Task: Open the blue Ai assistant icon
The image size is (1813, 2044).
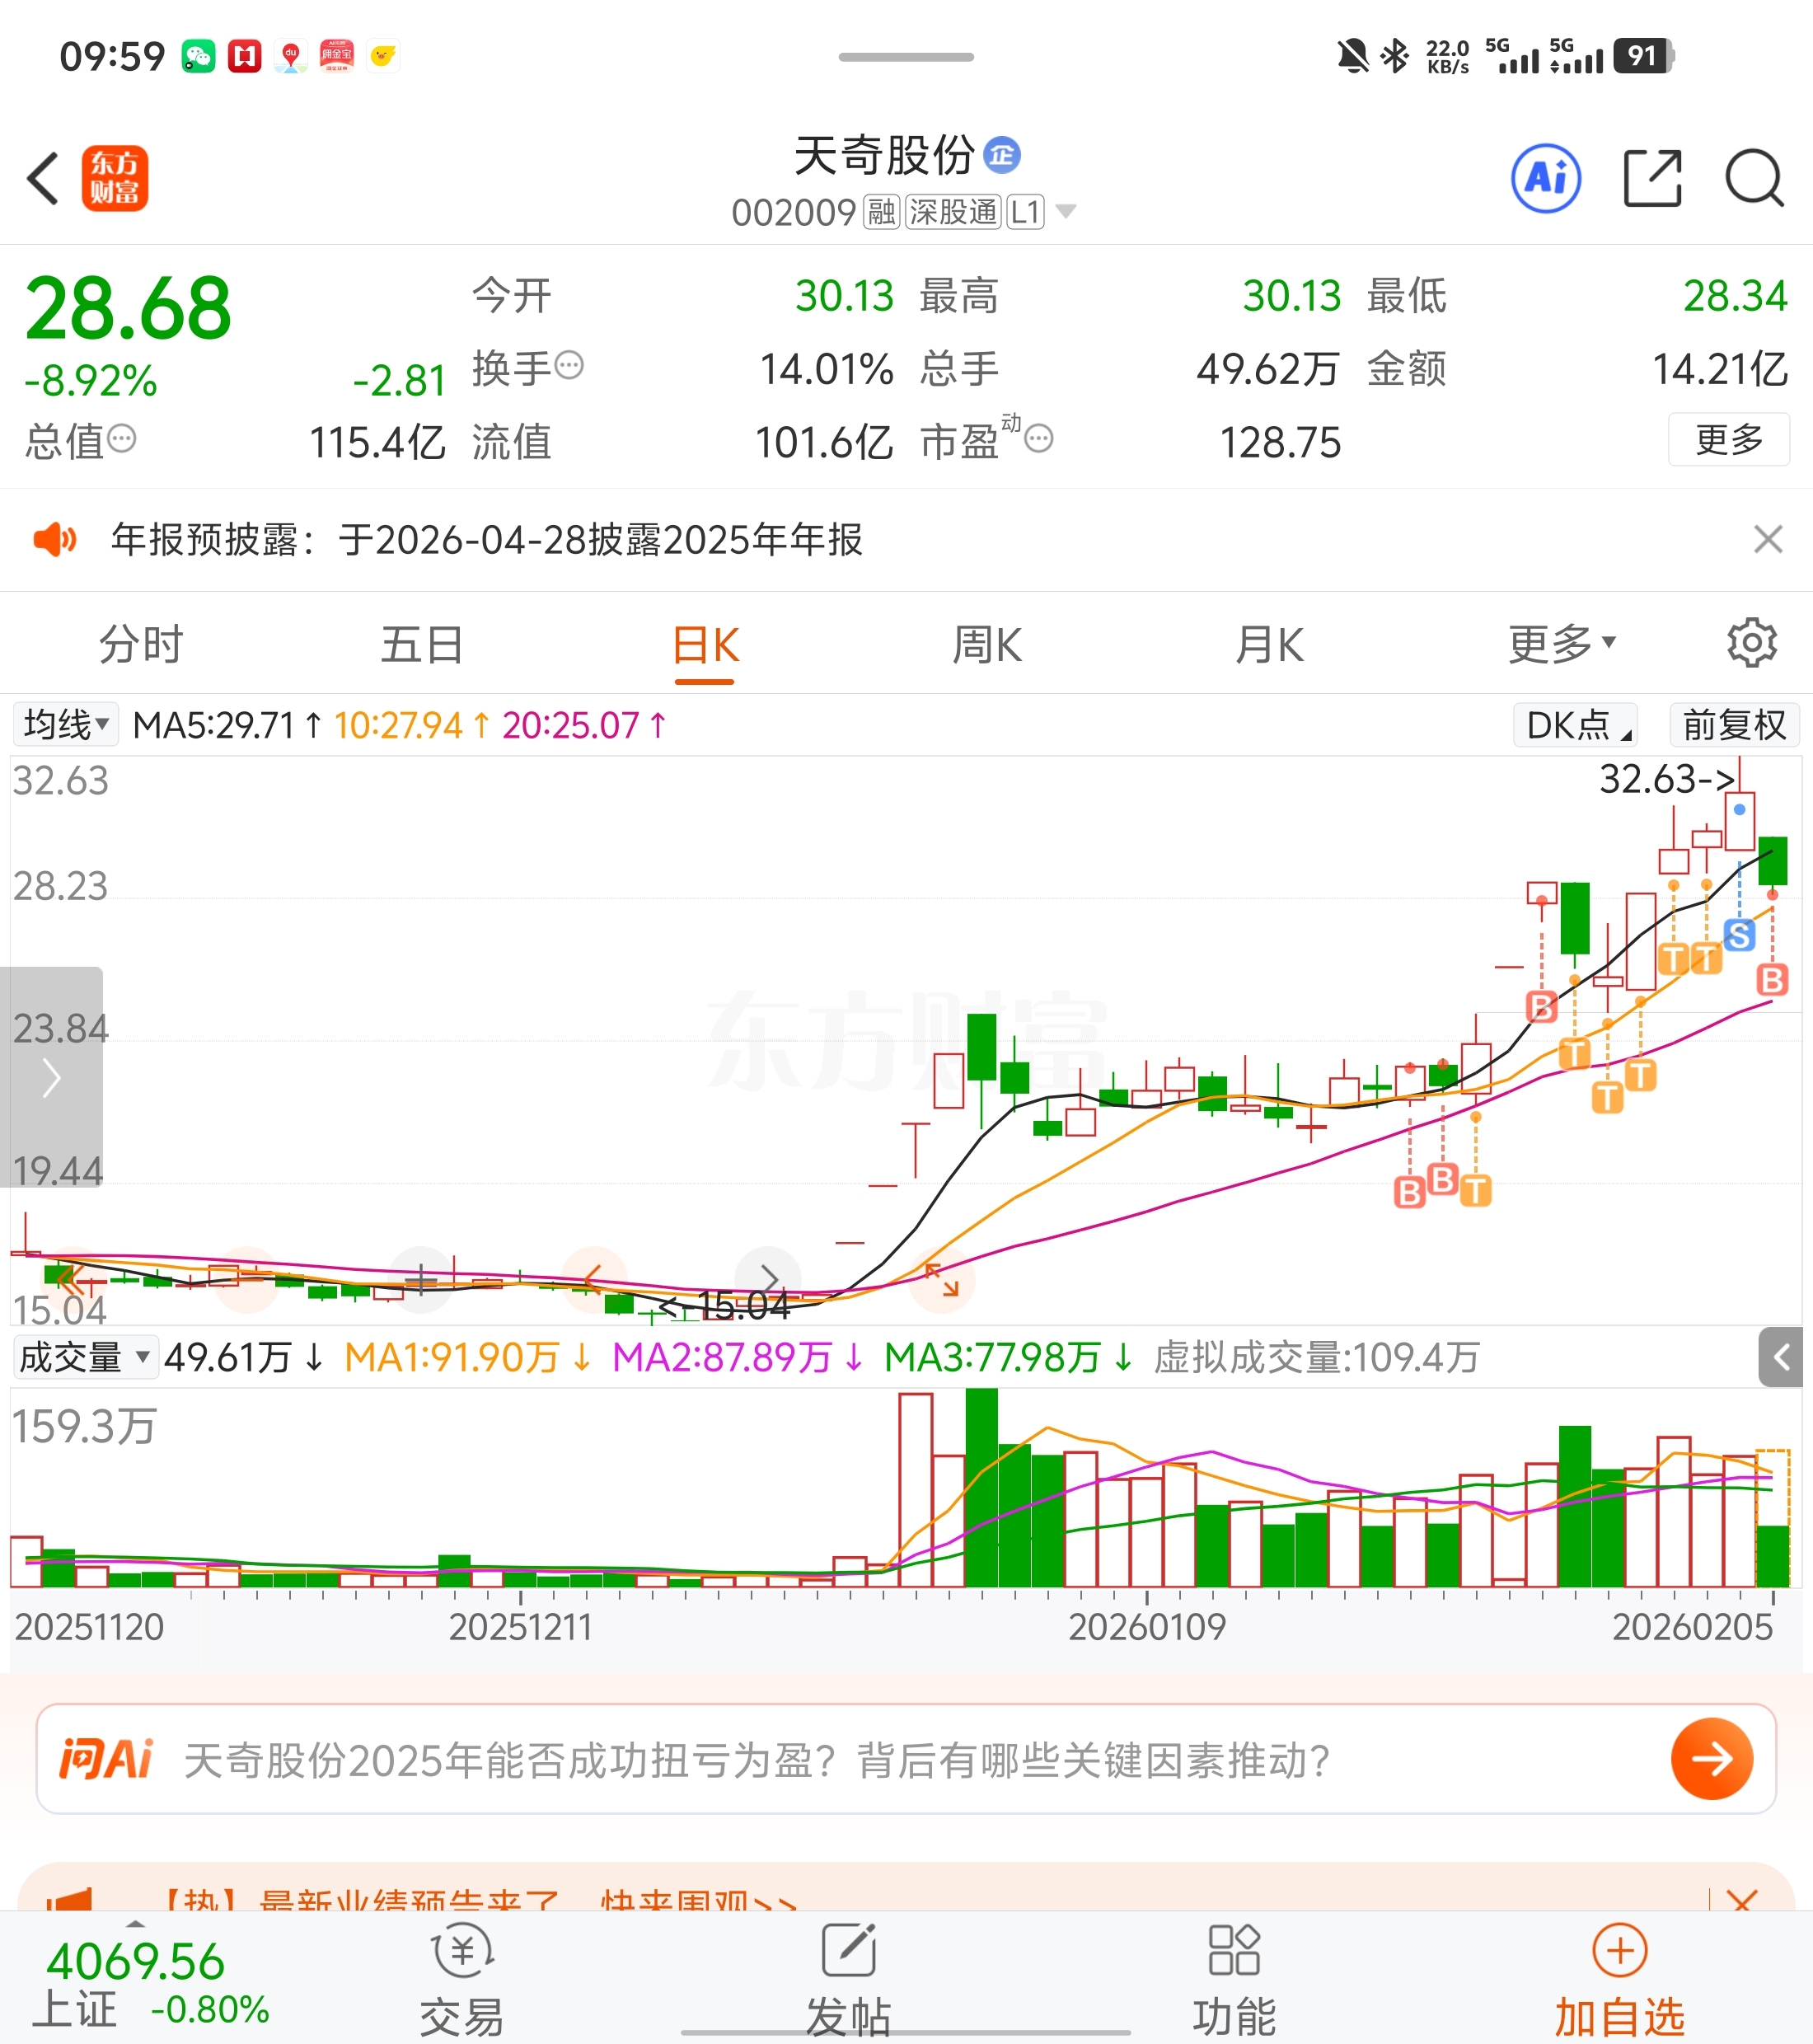Action: [1545, 179]
